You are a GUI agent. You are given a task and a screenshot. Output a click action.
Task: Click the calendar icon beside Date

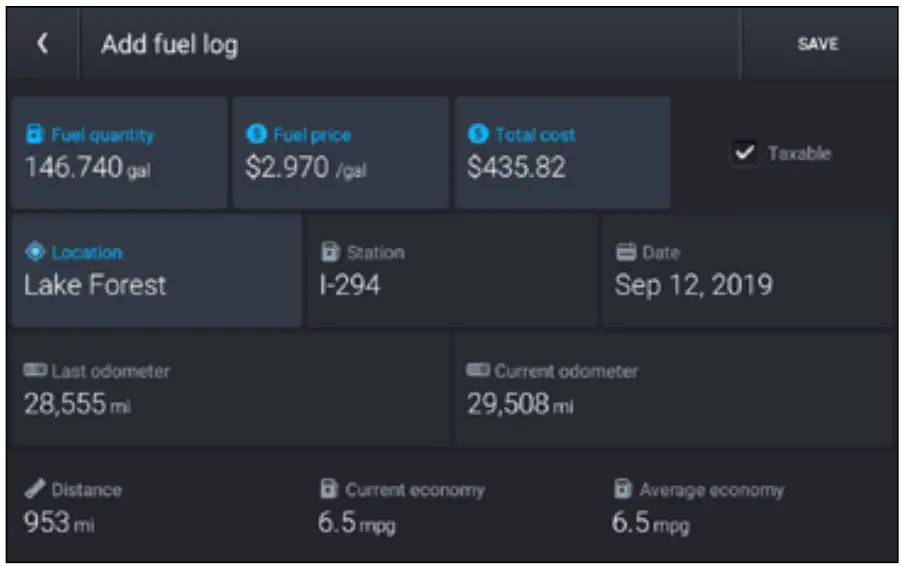[625, 253]
